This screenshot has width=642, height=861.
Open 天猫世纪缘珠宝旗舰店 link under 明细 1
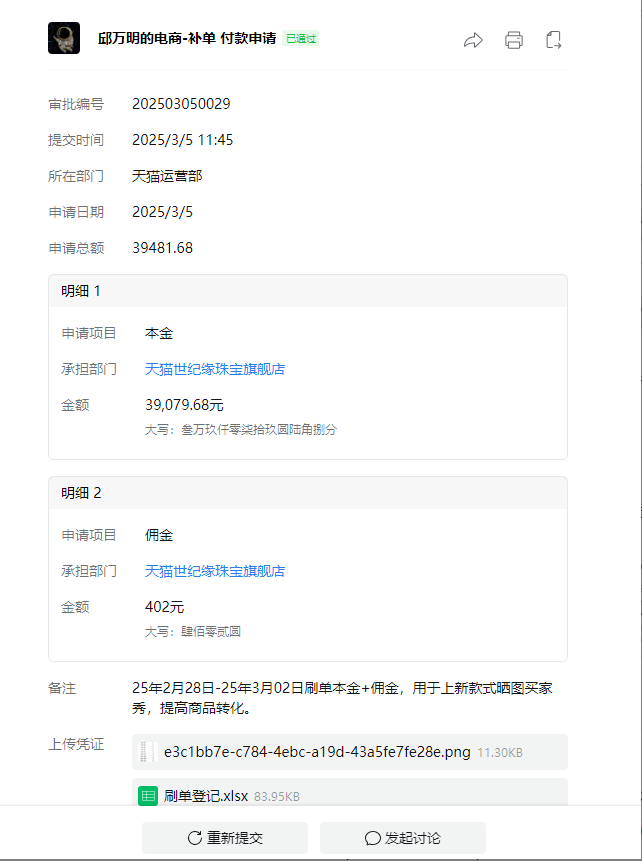pyautogui.click(x=215, y=369)
